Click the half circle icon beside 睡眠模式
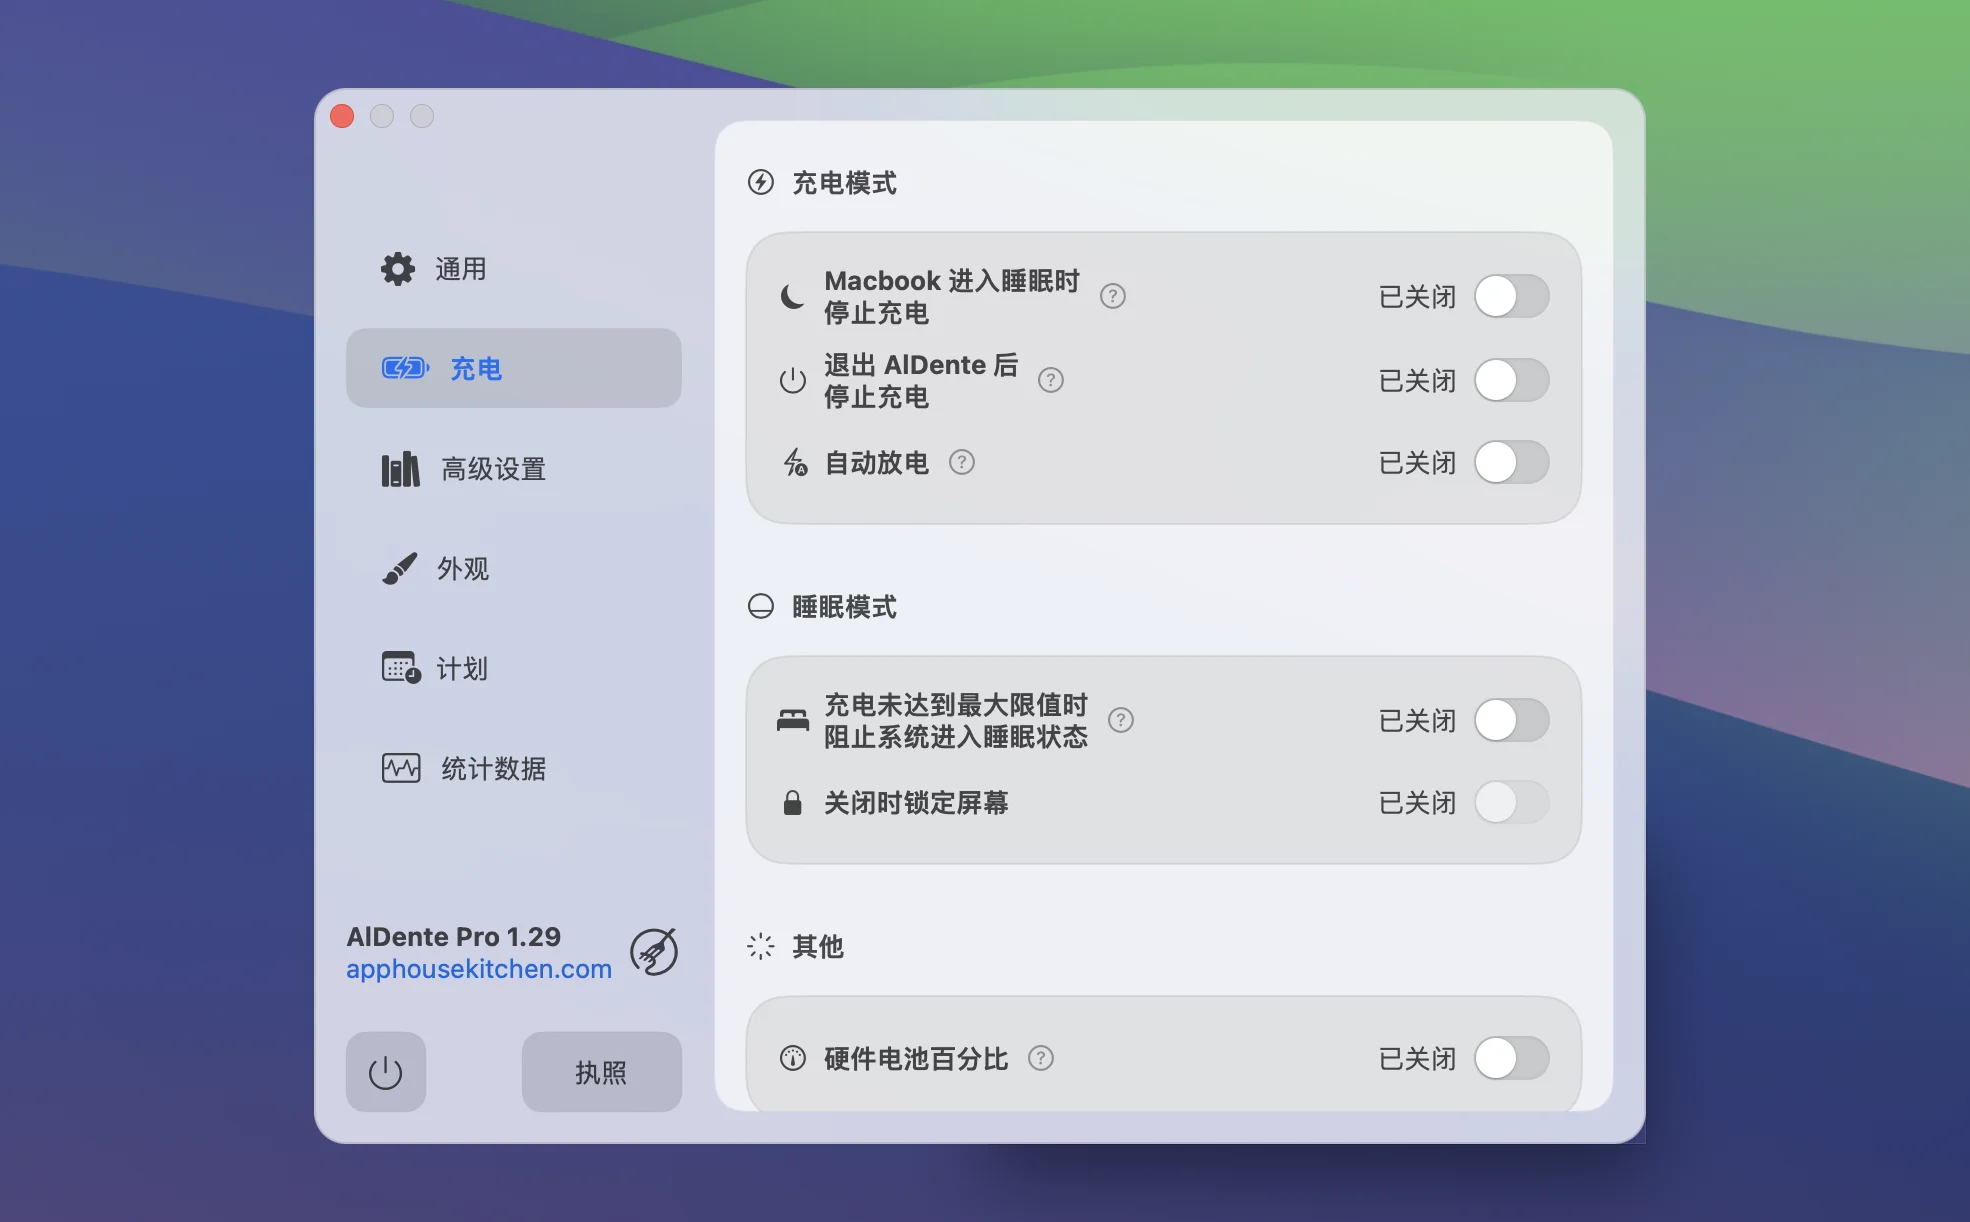The width and height of the screenshot is (1970, 1222). click(761, 606)
